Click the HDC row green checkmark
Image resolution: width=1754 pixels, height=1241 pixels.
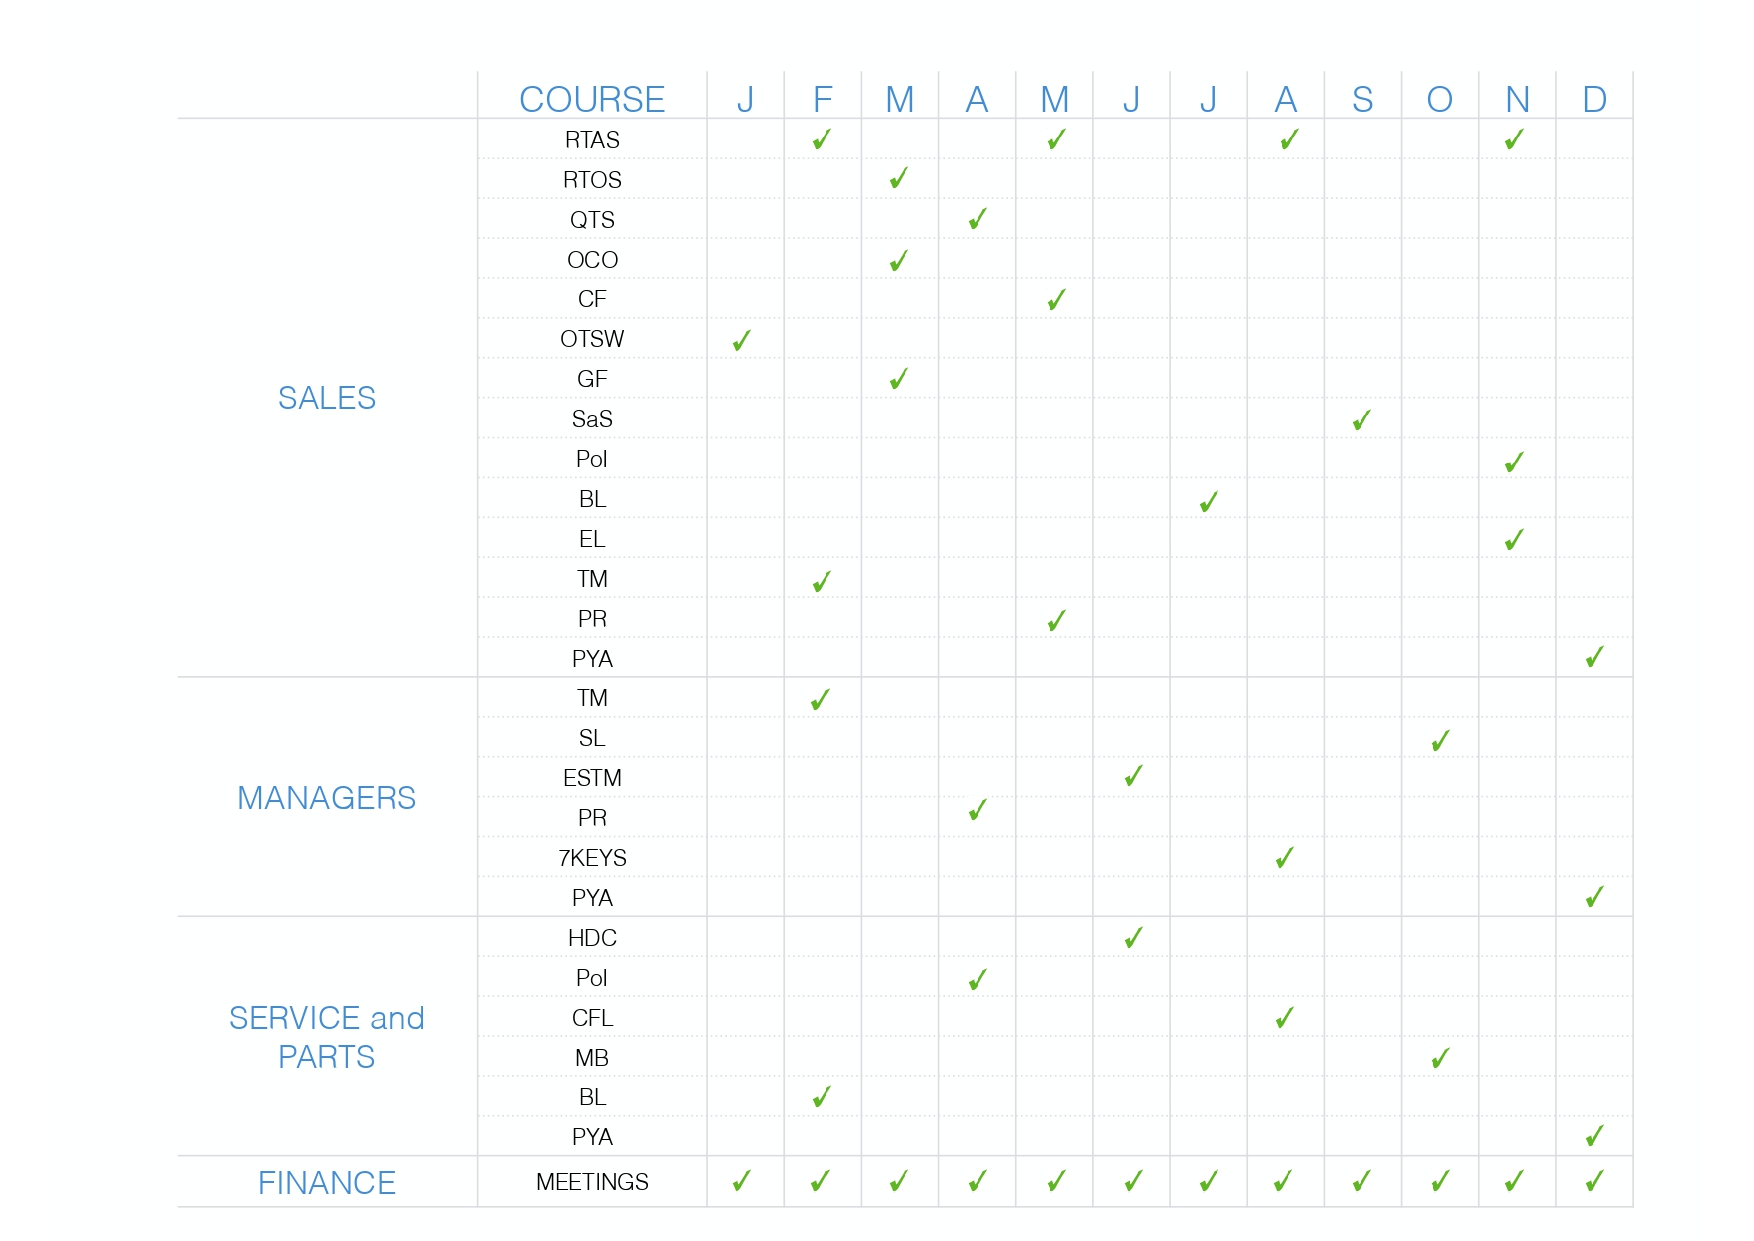pos(1133,938)
